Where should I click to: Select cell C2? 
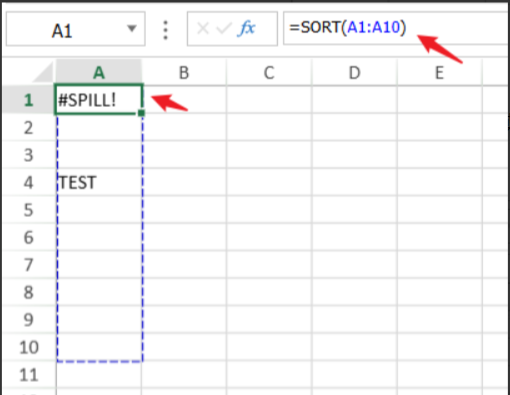click(269, 128)
